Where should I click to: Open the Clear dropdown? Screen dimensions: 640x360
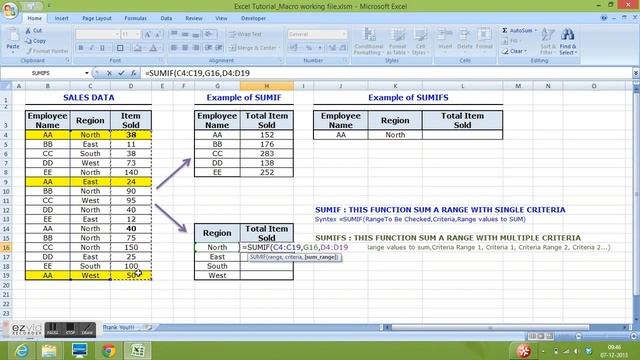coord(515,51)
